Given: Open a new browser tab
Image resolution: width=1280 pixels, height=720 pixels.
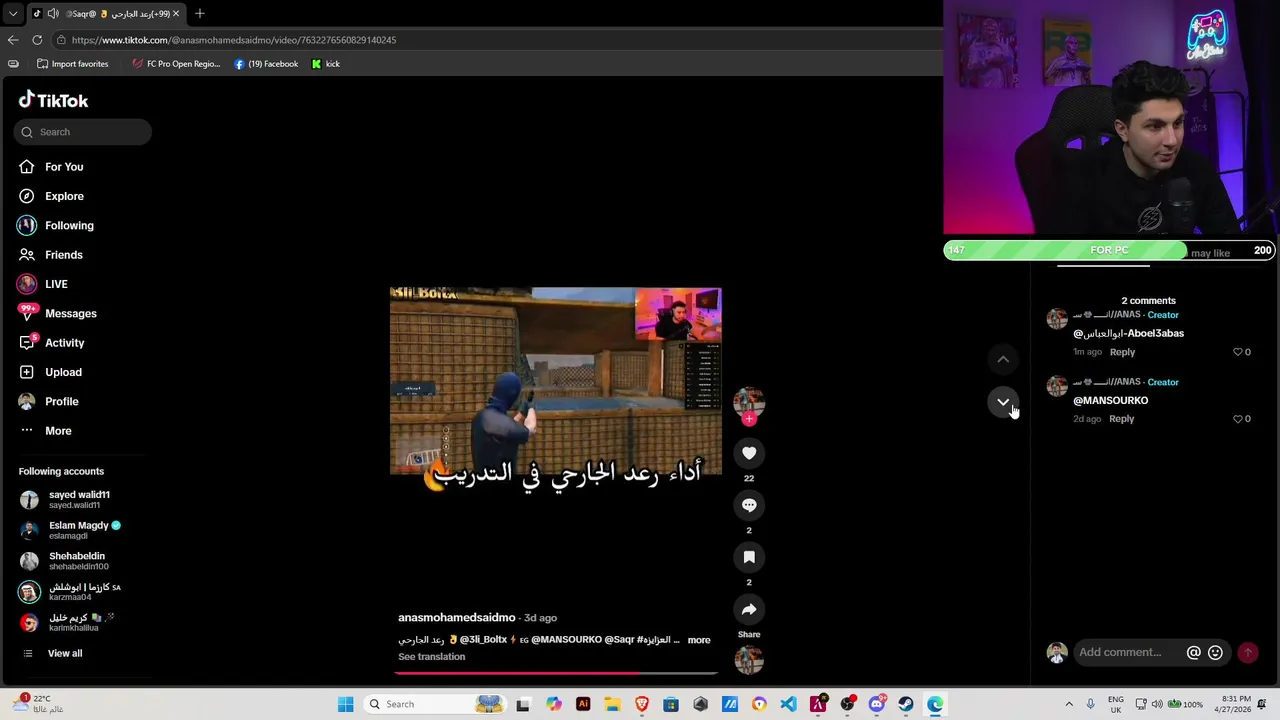Looking at the screenshot, I should tap(200, 13).
